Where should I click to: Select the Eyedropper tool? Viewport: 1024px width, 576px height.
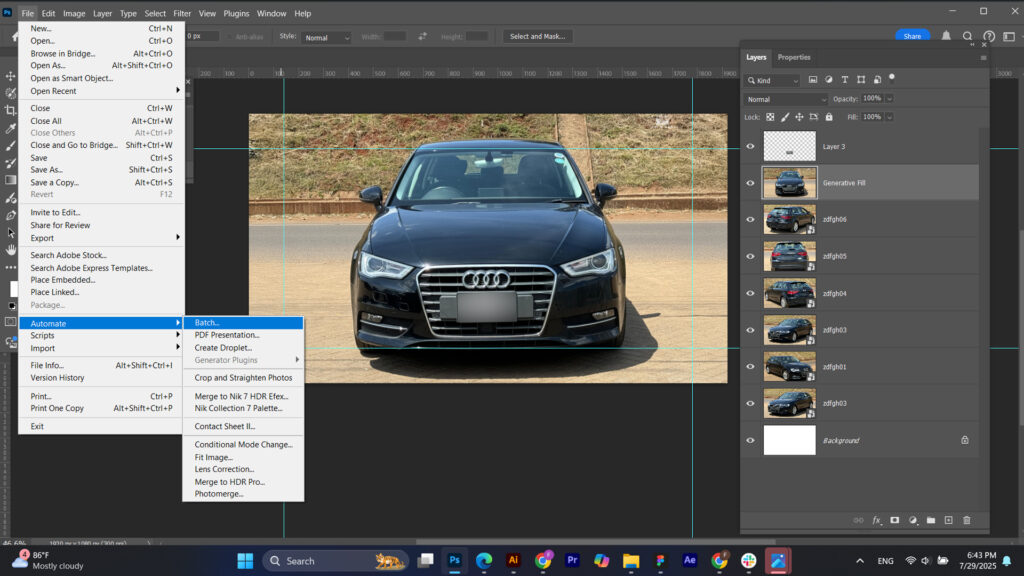(x=10, y=128)
